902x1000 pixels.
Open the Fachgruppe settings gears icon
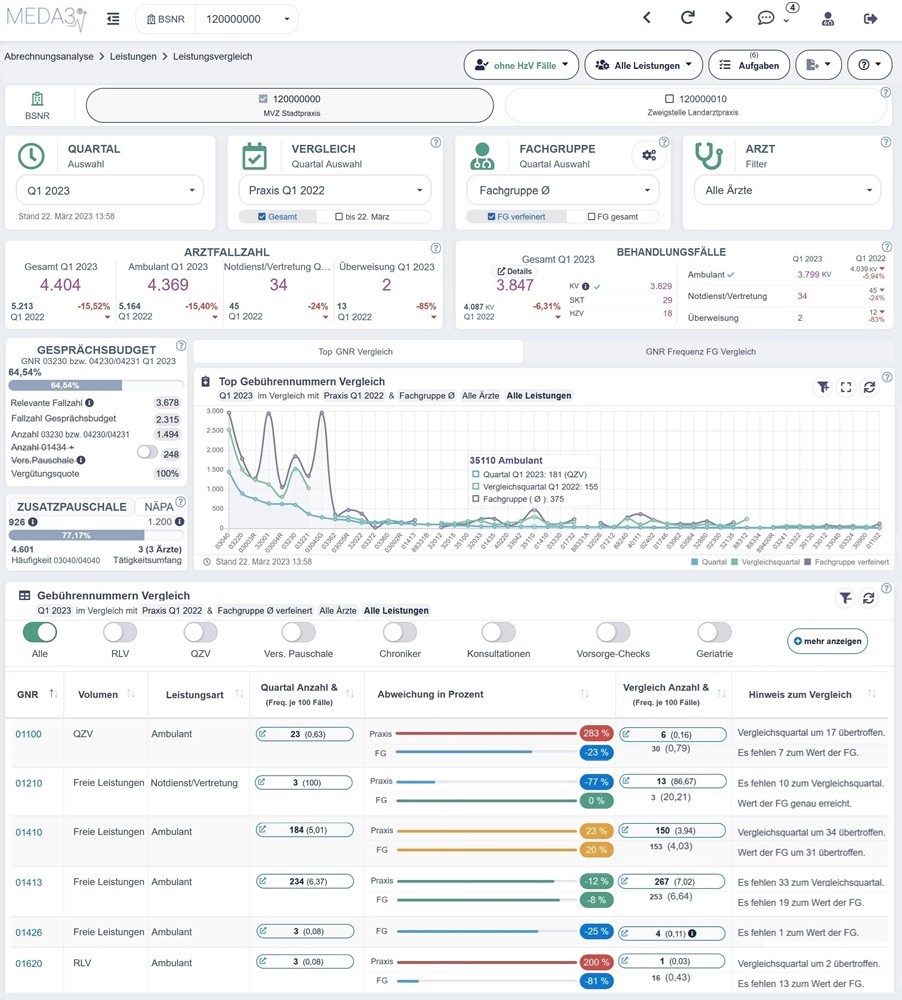pyautogui.click(x=649, y=155)
